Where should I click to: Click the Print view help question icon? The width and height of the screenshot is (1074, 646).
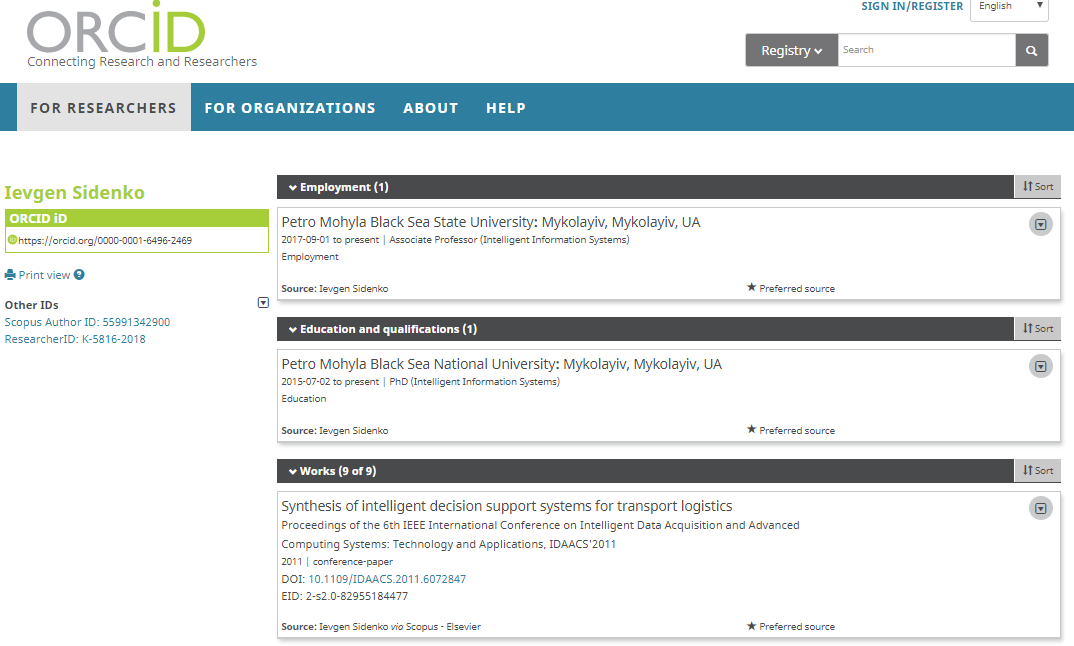pos(79,275)
